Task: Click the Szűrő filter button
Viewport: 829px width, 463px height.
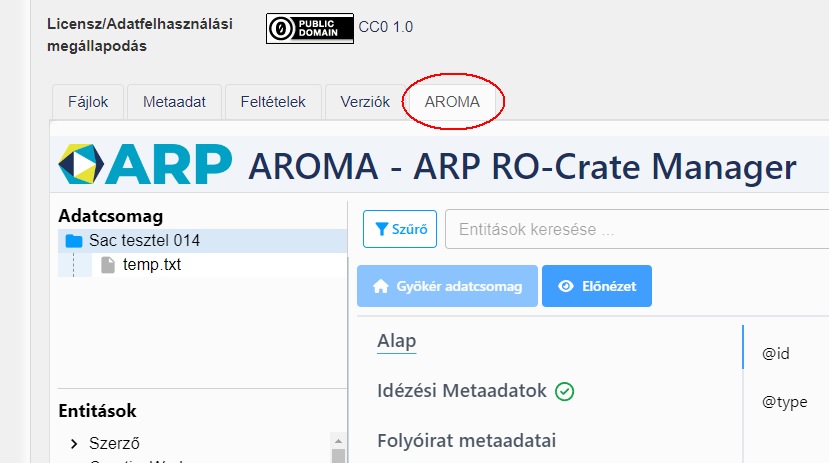Action: pos(400,229)
